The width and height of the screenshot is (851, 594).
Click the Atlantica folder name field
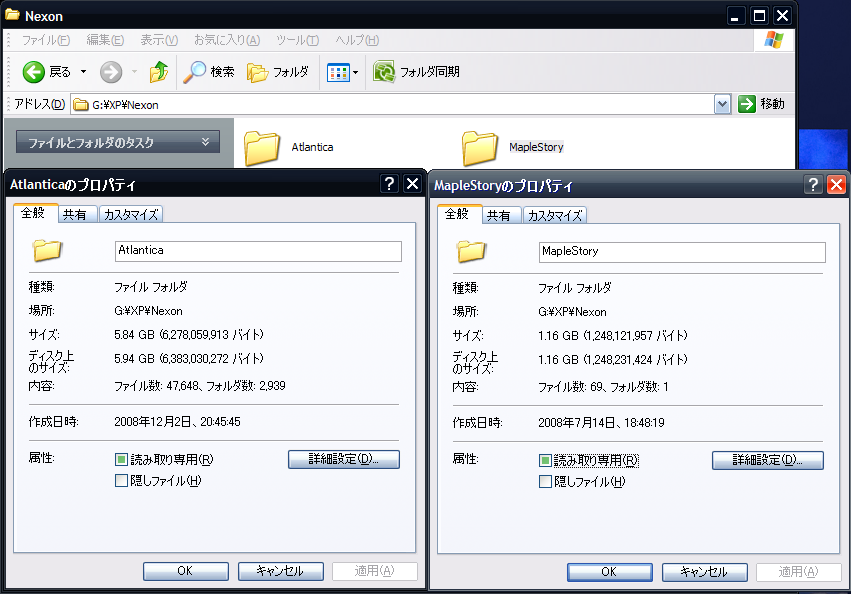click(258, 251)
